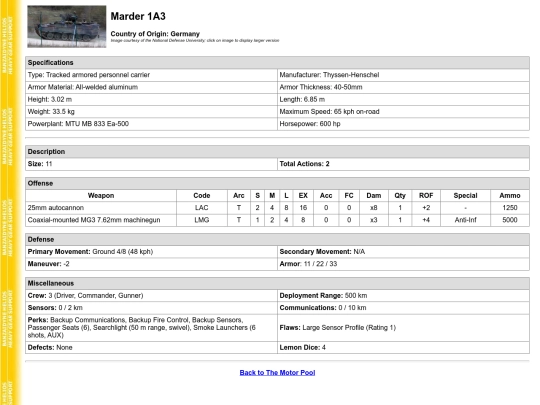Image resolution: width=540 pixels, height=405 pixels.
Task: Click the +4 ROF value
Action: click(426, 220)
